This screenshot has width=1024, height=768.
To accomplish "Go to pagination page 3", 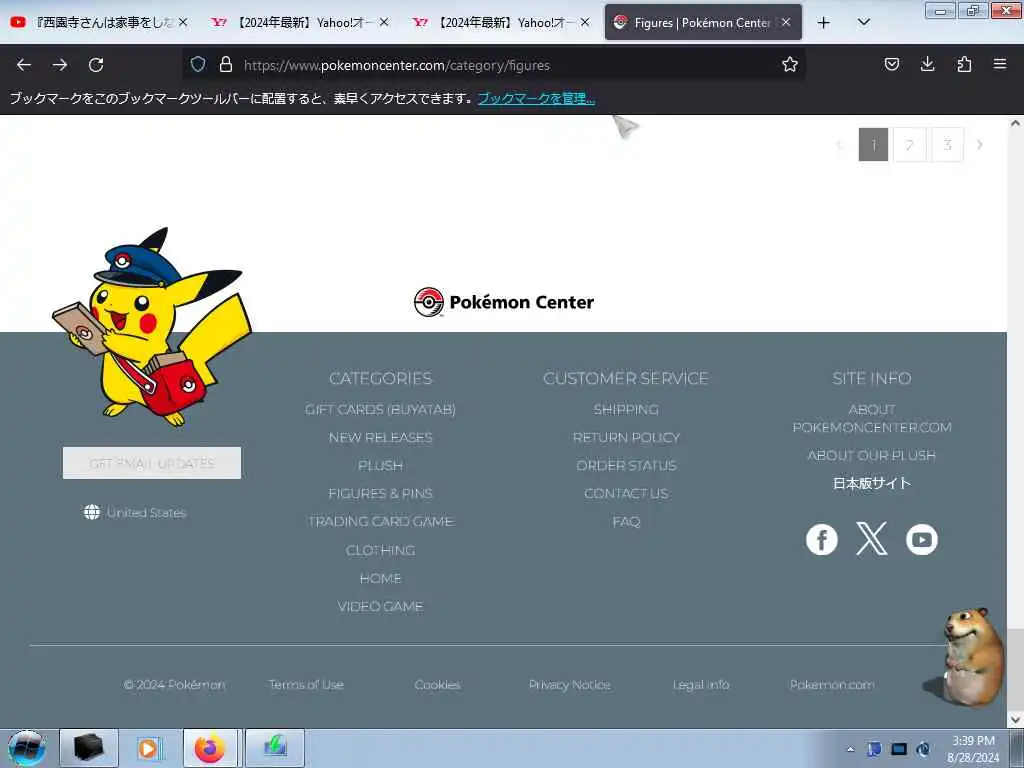I will point(947,145).
